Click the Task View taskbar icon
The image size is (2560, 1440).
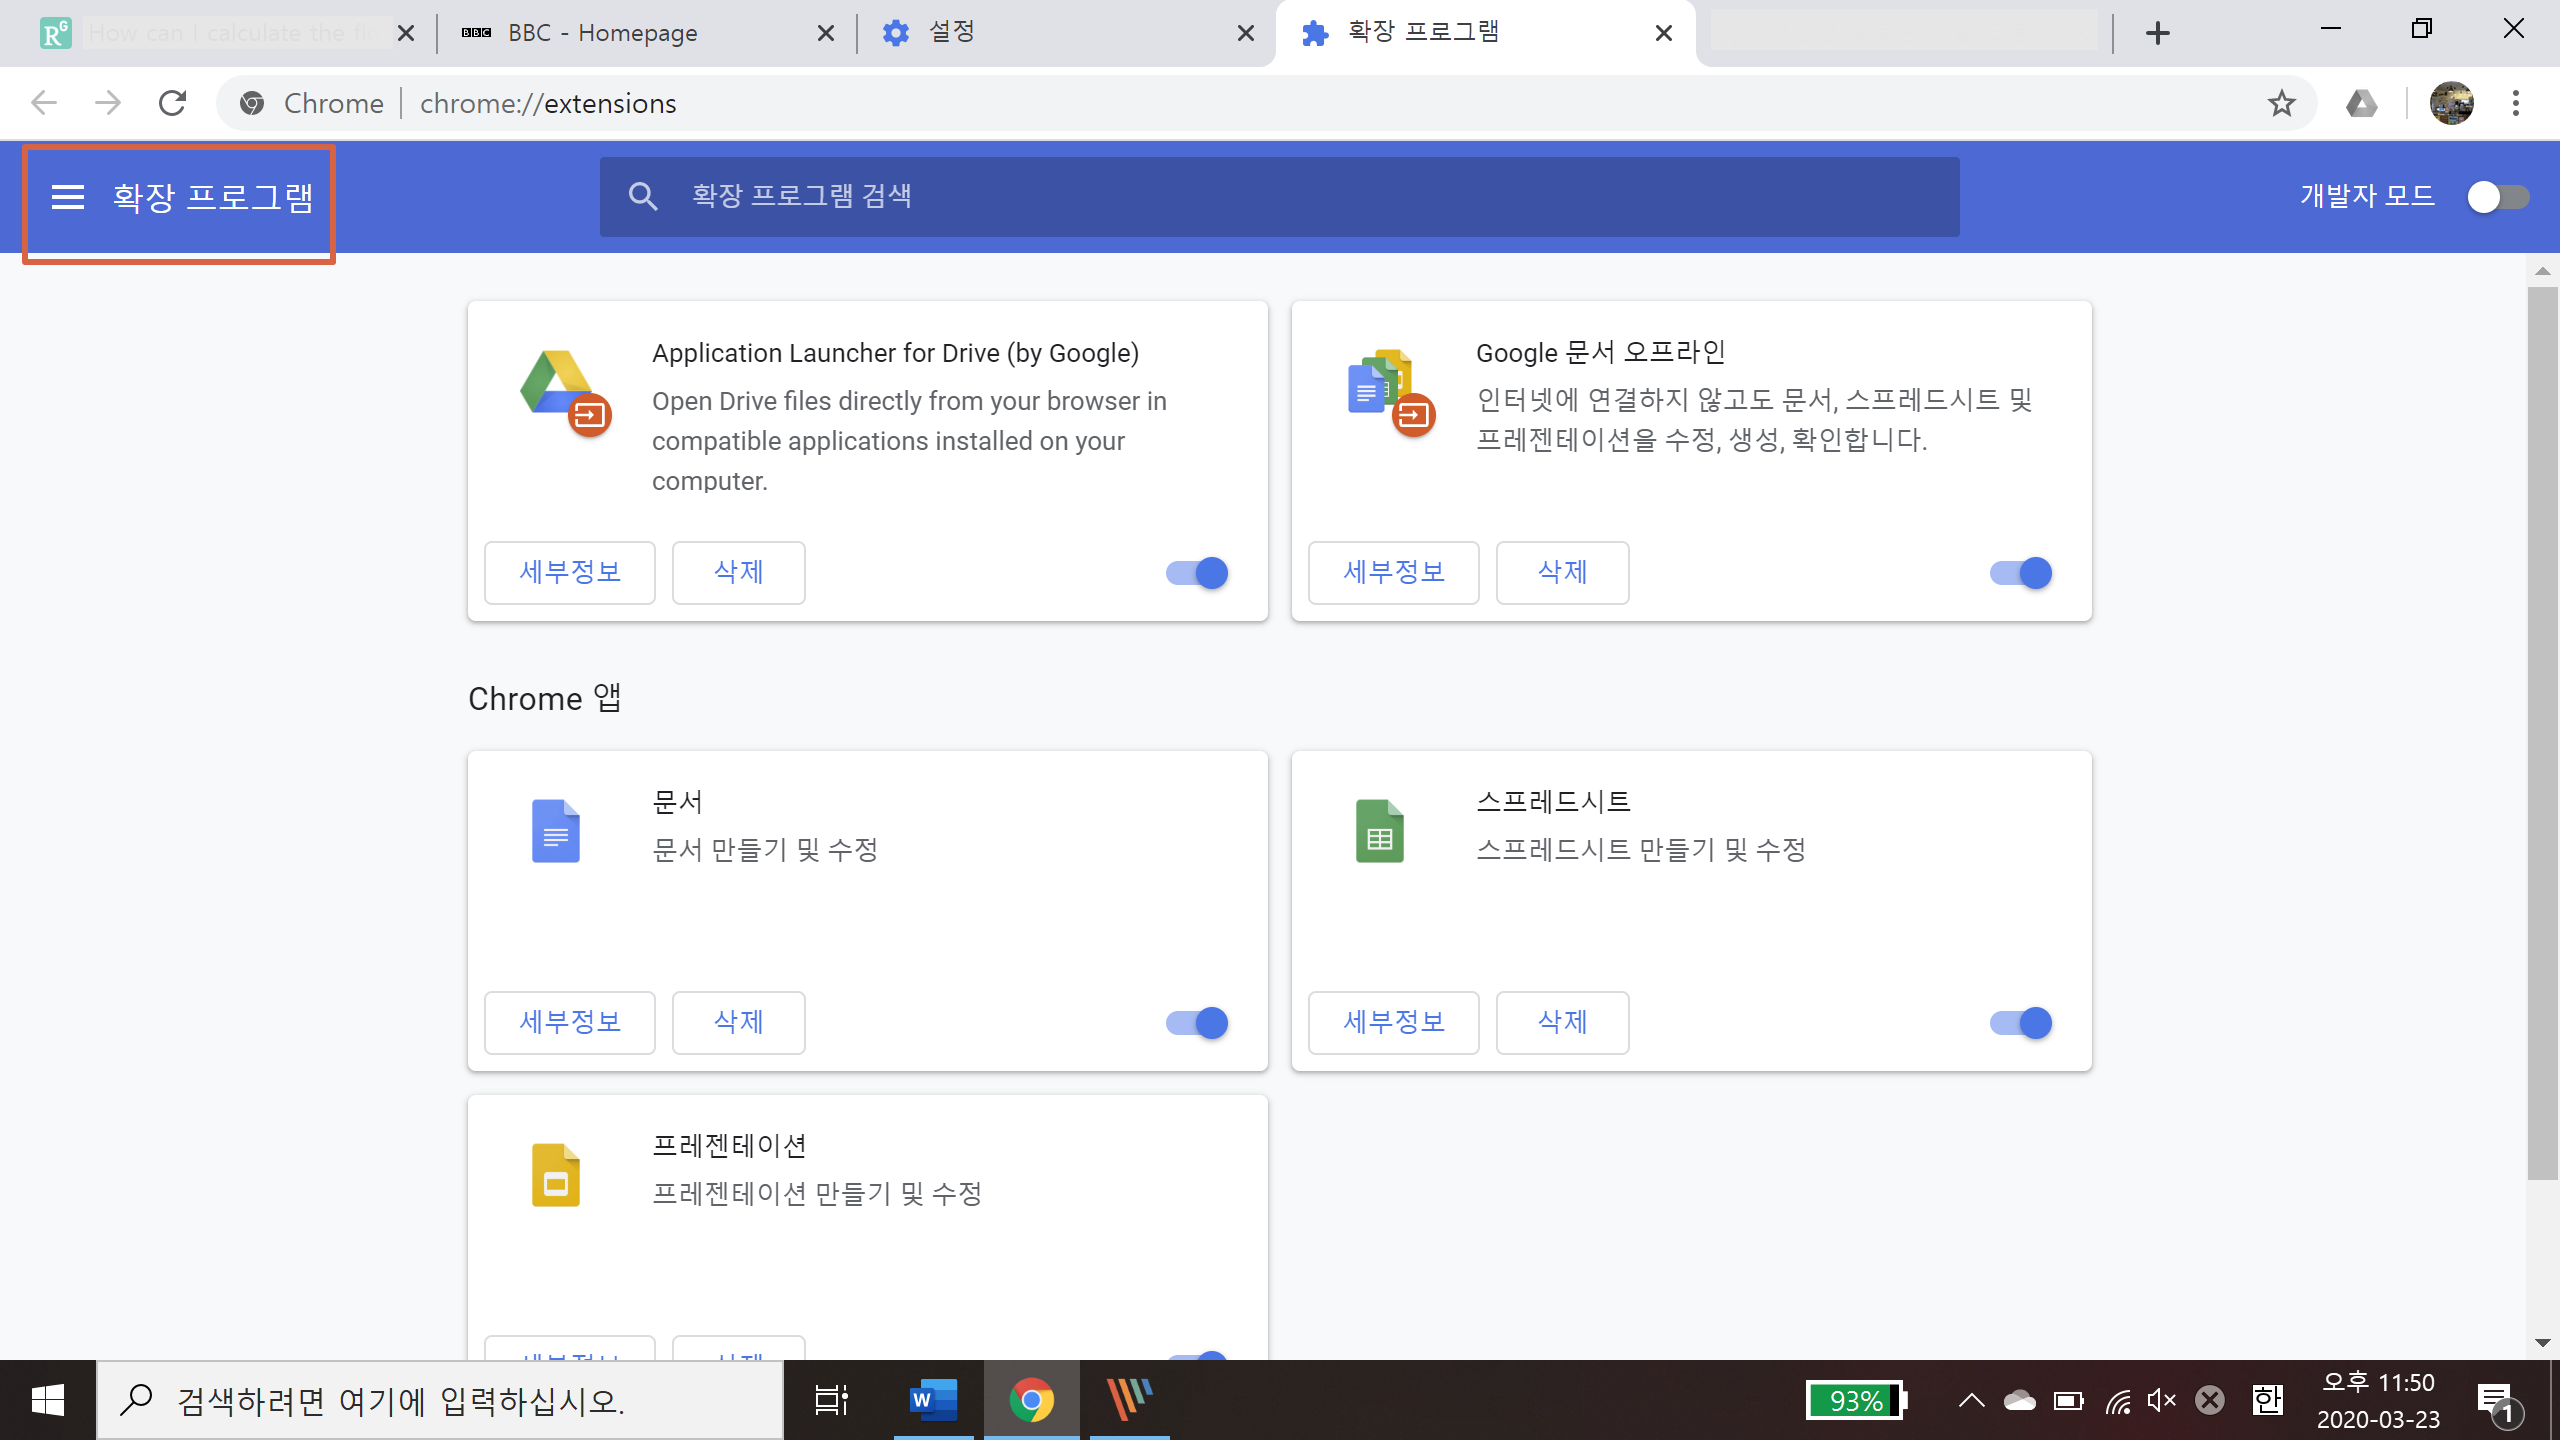[x=831, y=1400]
